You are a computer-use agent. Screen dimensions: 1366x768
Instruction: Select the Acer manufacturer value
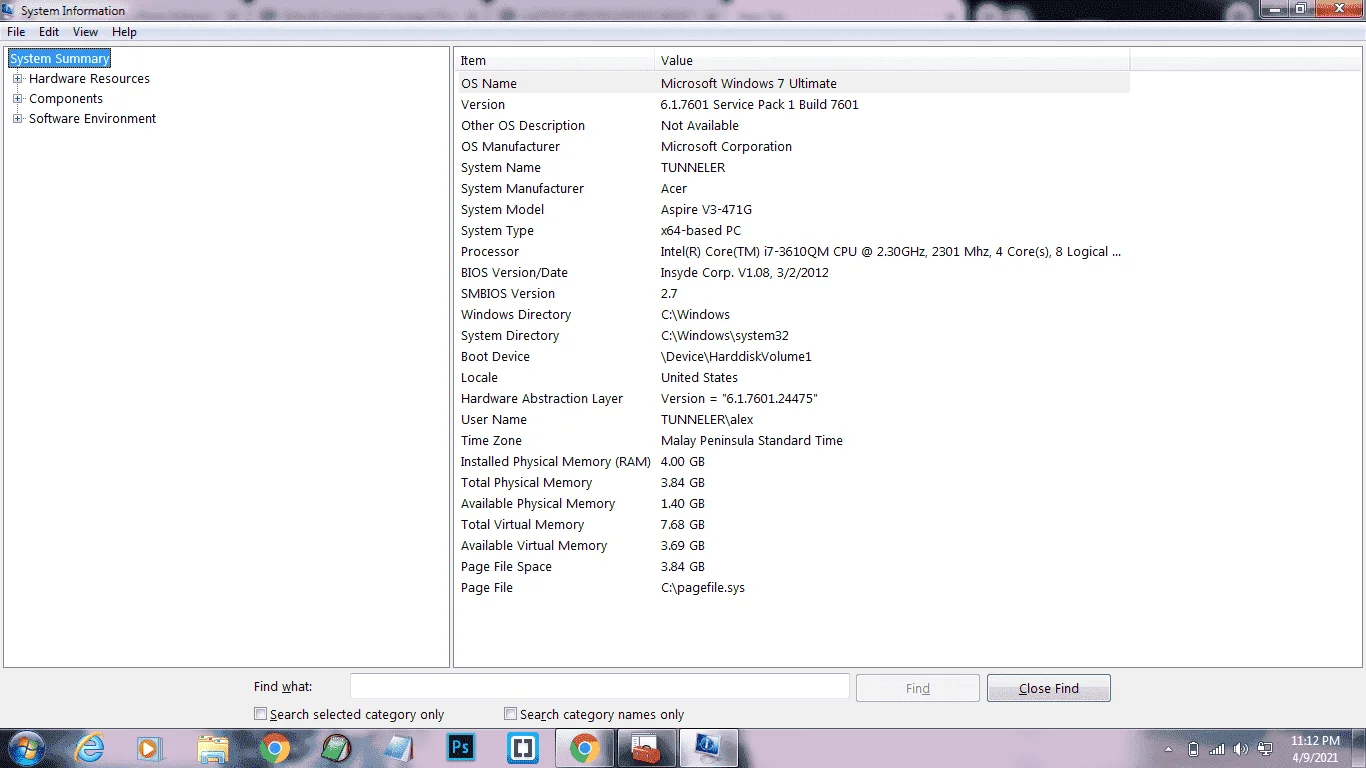tap(674, 189)
